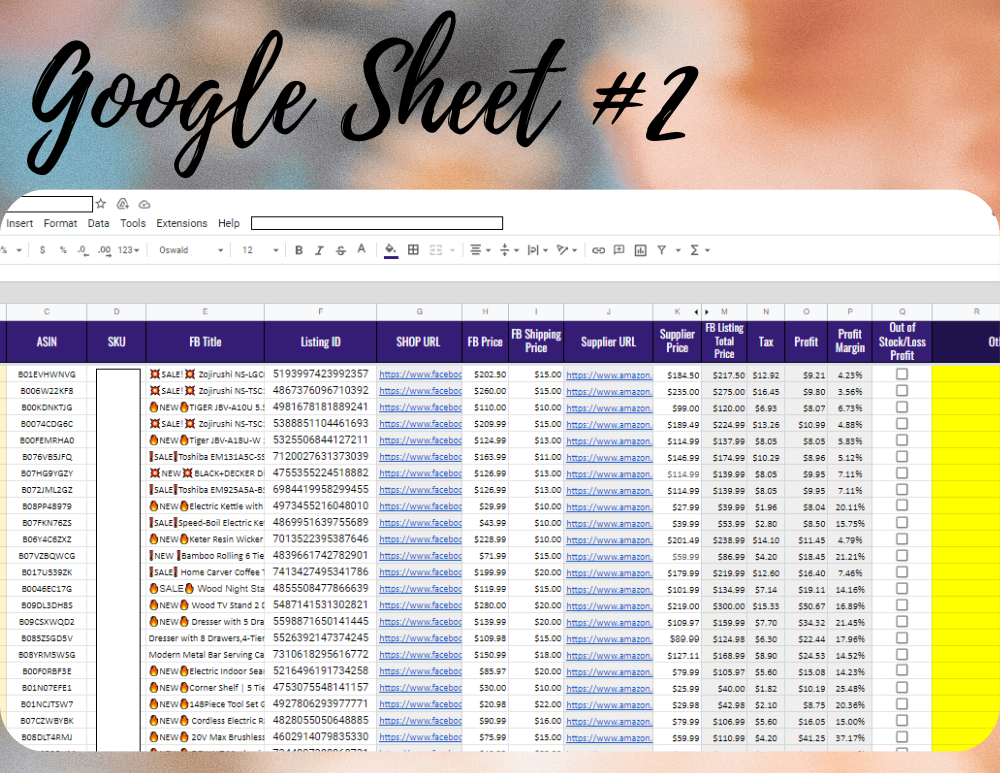
Task: Tick Out of Stock checkbox for B08PP48979
Action: [902, 506]
